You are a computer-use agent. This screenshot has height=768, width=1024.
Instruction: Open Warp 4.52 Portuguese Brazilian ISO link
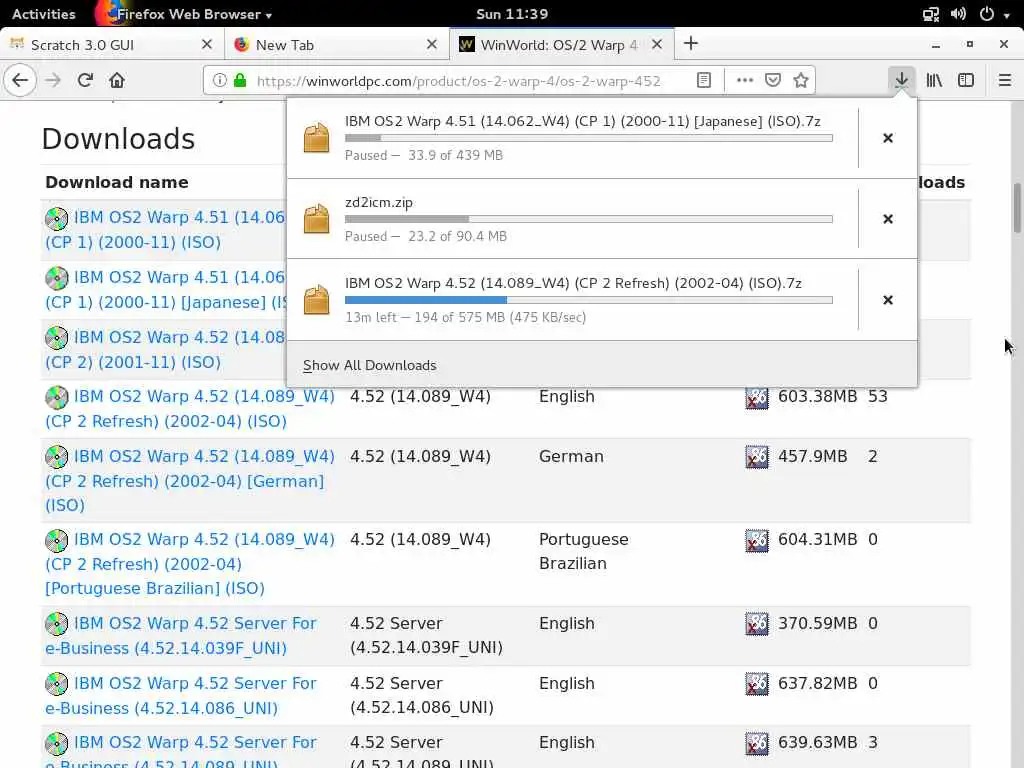click(x=190, y=564)
